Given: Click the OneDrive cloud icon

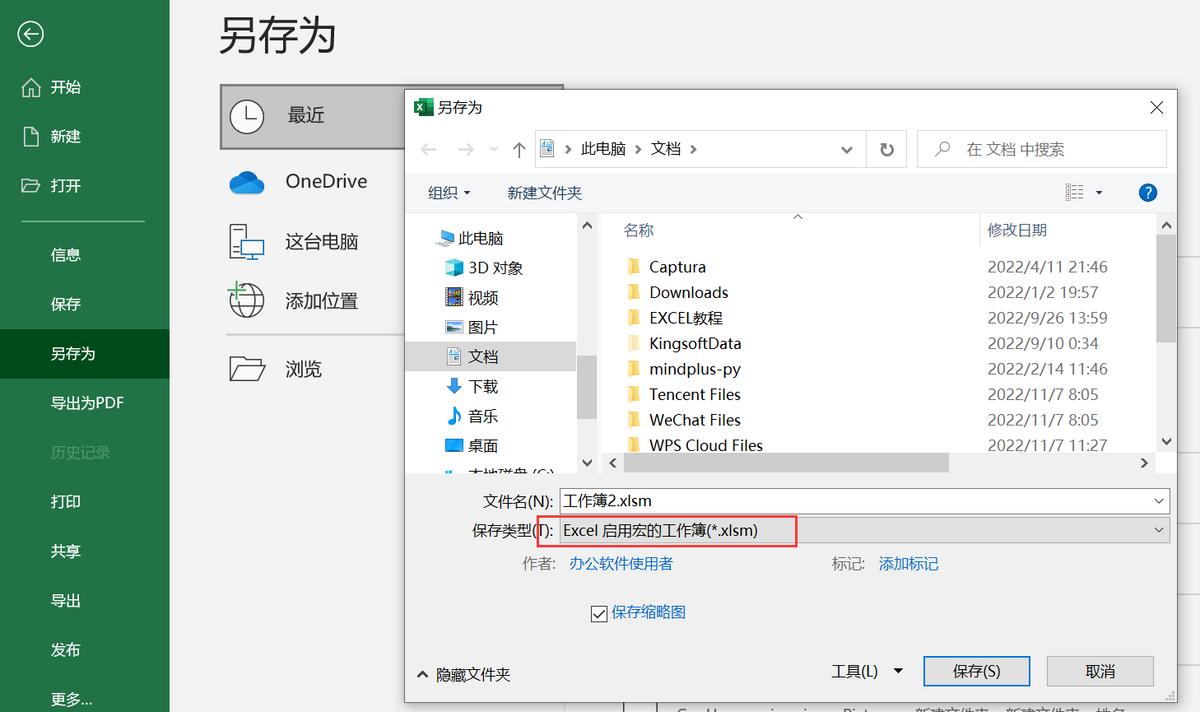Looking at the screenshot, I should click(246, 182).
